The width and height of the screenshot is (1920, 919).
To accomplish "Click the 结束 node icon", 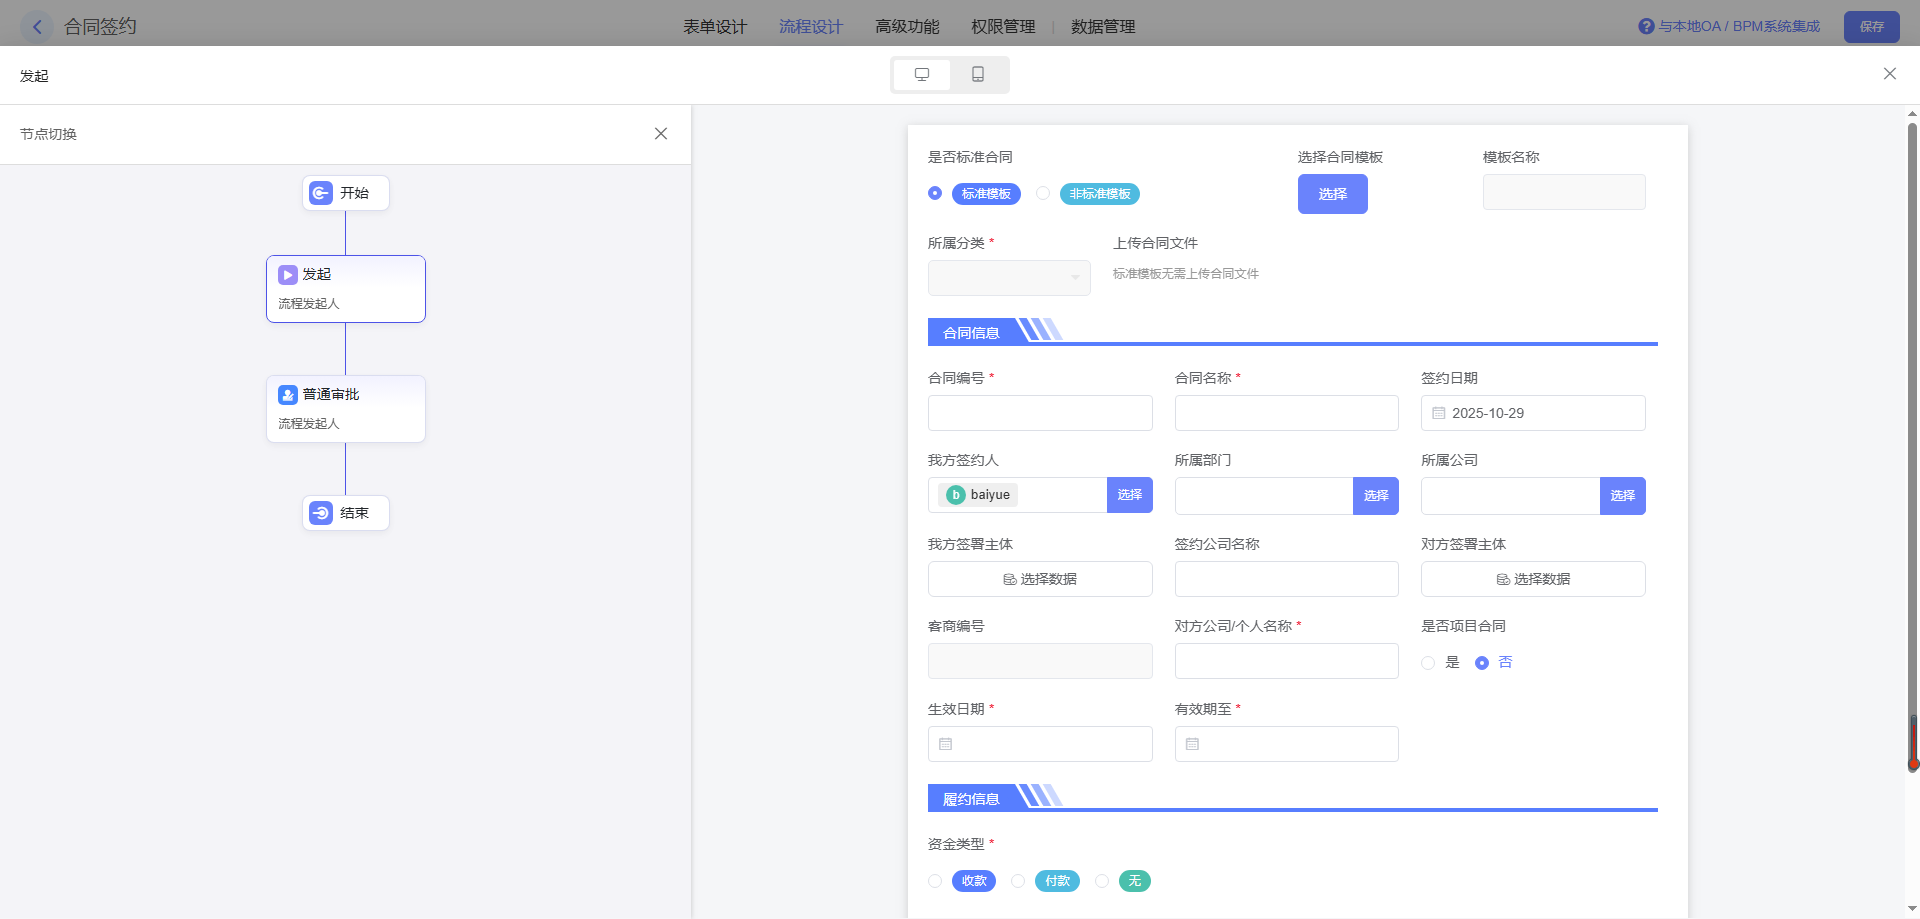I will point(321,513).
